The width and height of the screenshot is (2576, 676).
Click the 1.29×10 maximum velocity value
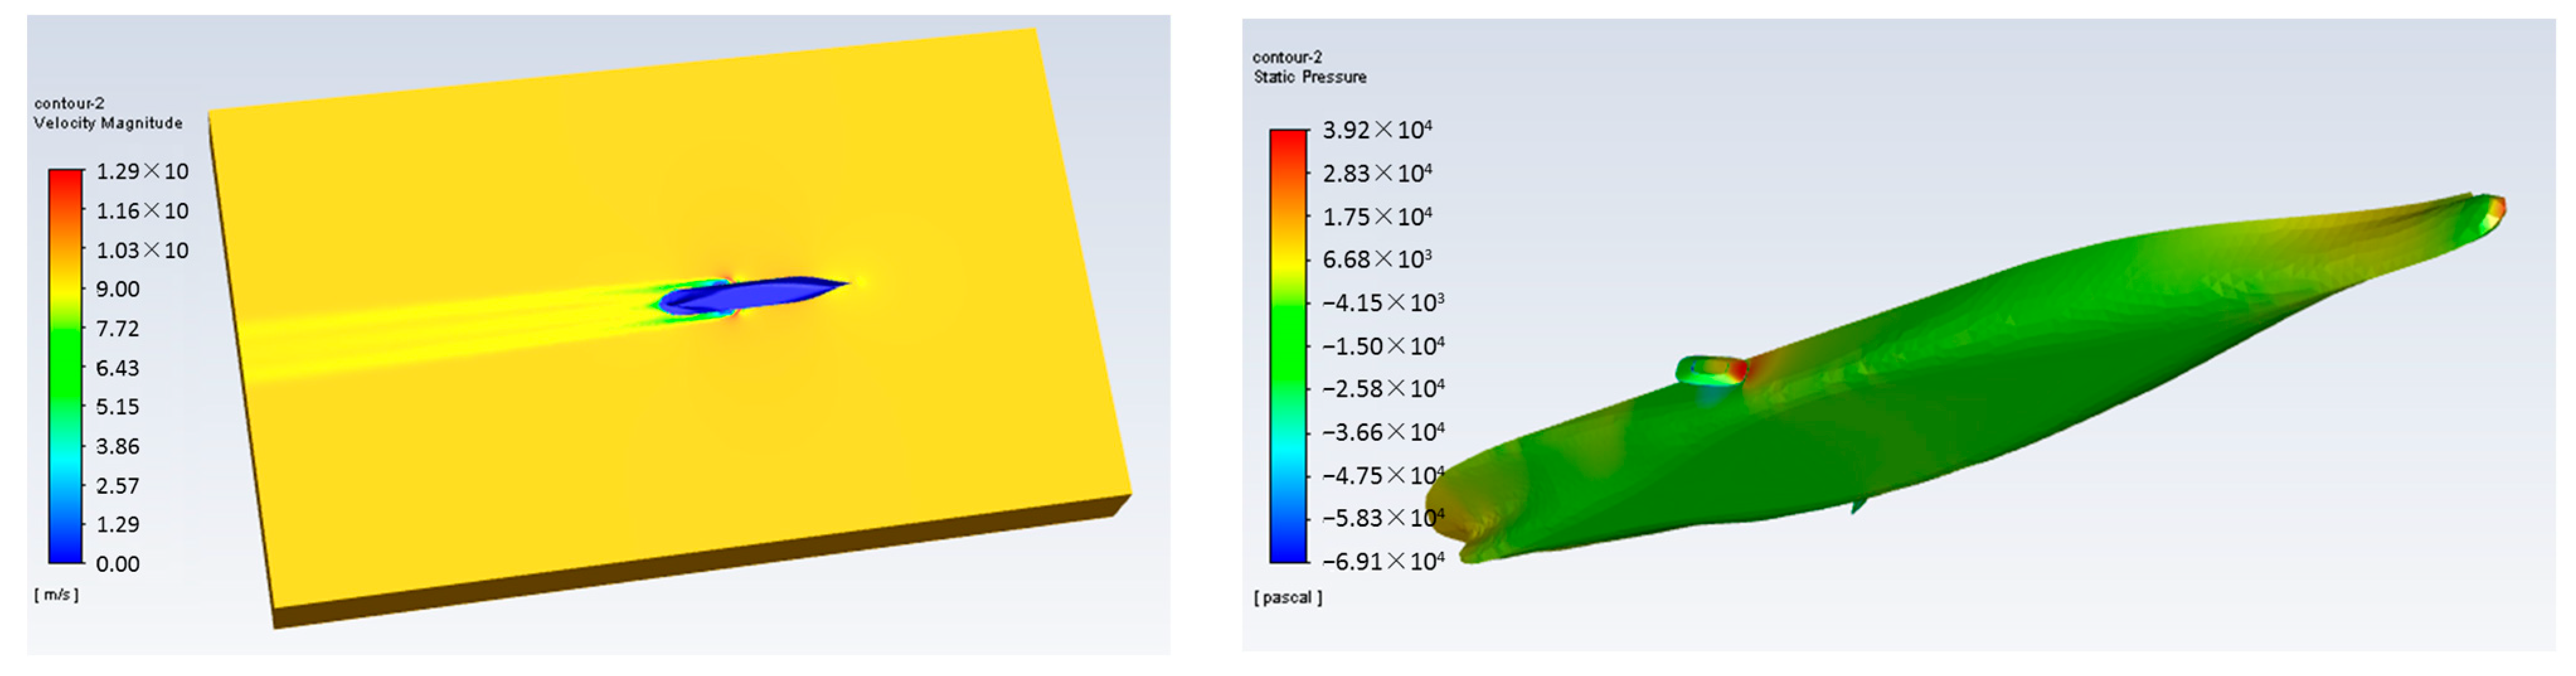pyautogui.click(x=142, y=171)
